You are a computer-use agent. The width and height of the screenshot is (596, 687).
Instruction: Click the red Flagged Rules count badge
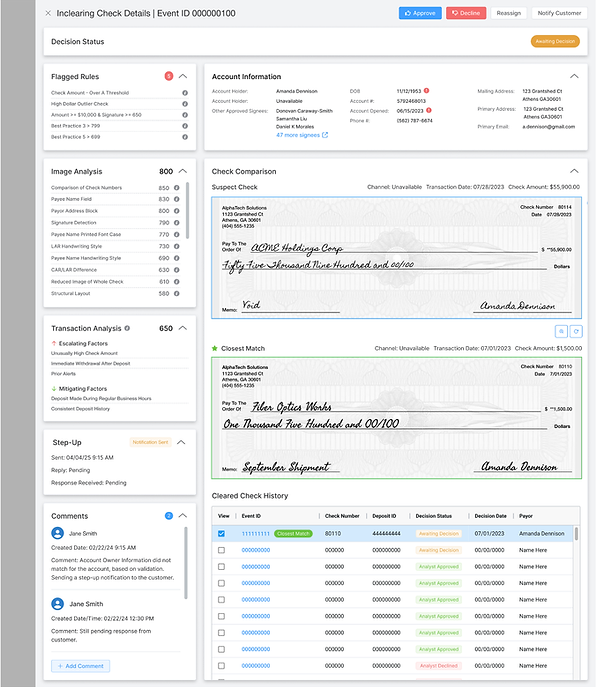click(x=169, y=76)
